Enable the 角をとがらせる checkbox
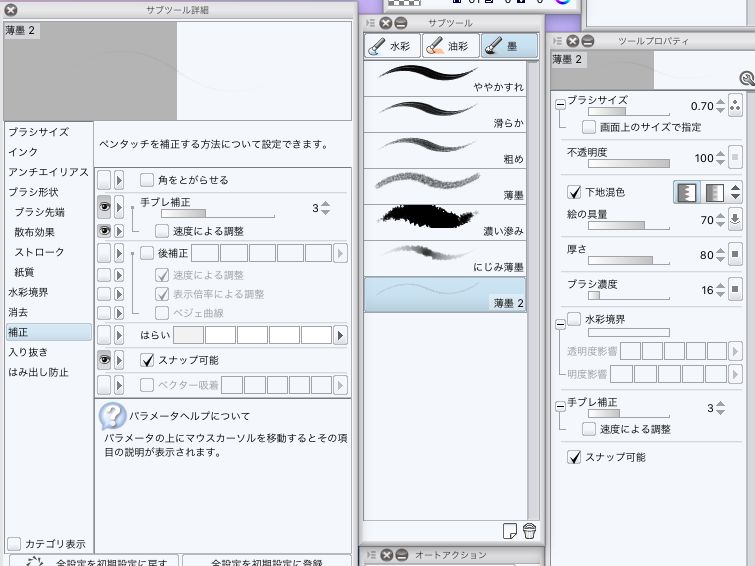Image resolution: width=755 pixels, height=566 pixels. tap(147, 180)
